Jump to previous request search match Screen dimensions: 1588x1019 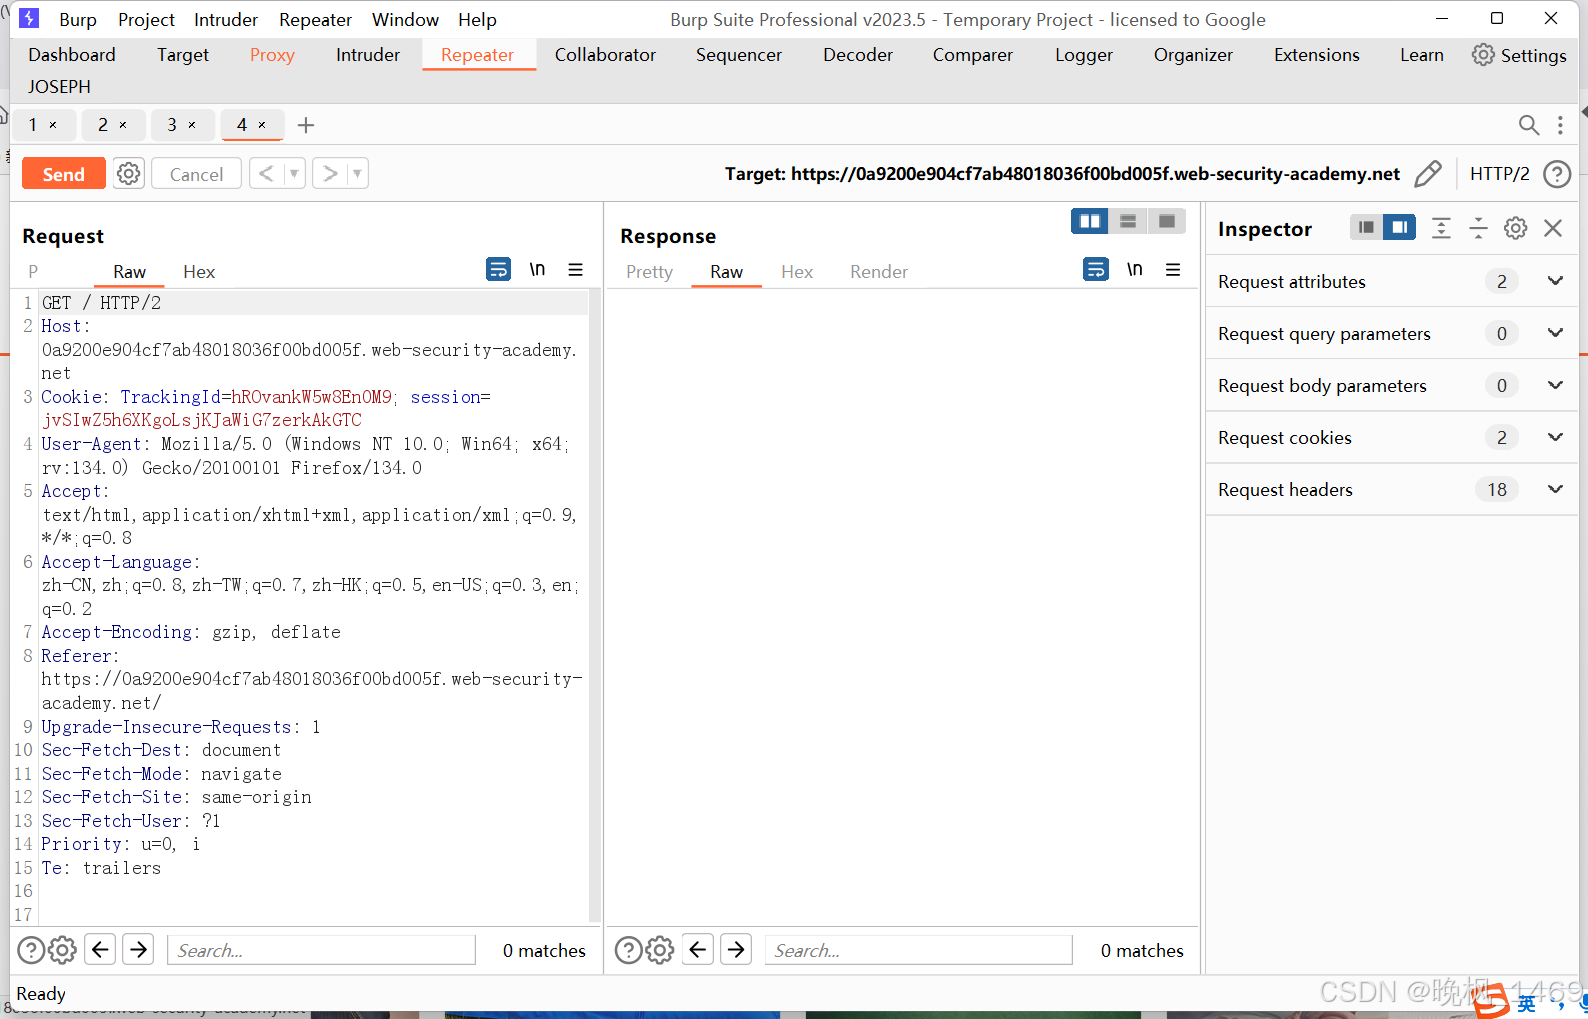pos(100,949)
